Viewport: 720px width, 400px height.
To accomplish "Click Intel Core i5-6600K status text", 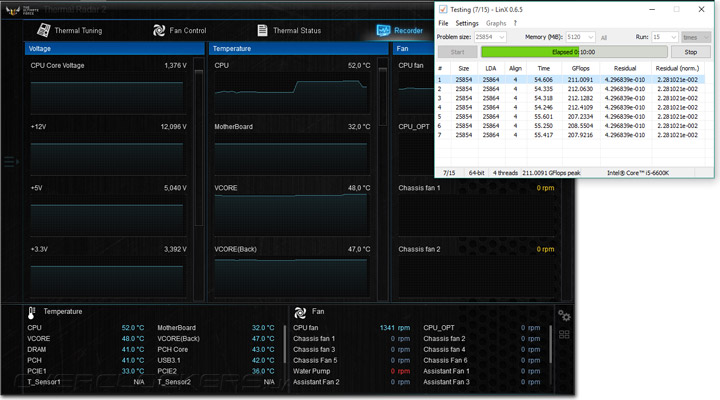I will pos(638,173).
